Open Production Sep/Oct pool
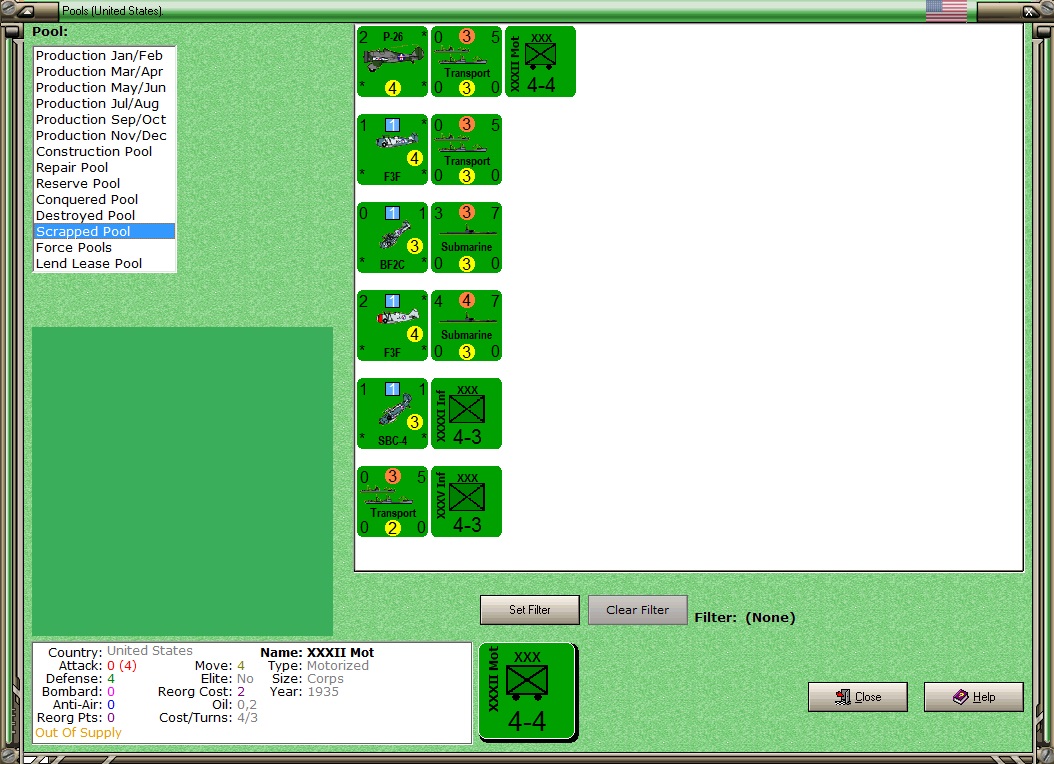 coord(104,120)
